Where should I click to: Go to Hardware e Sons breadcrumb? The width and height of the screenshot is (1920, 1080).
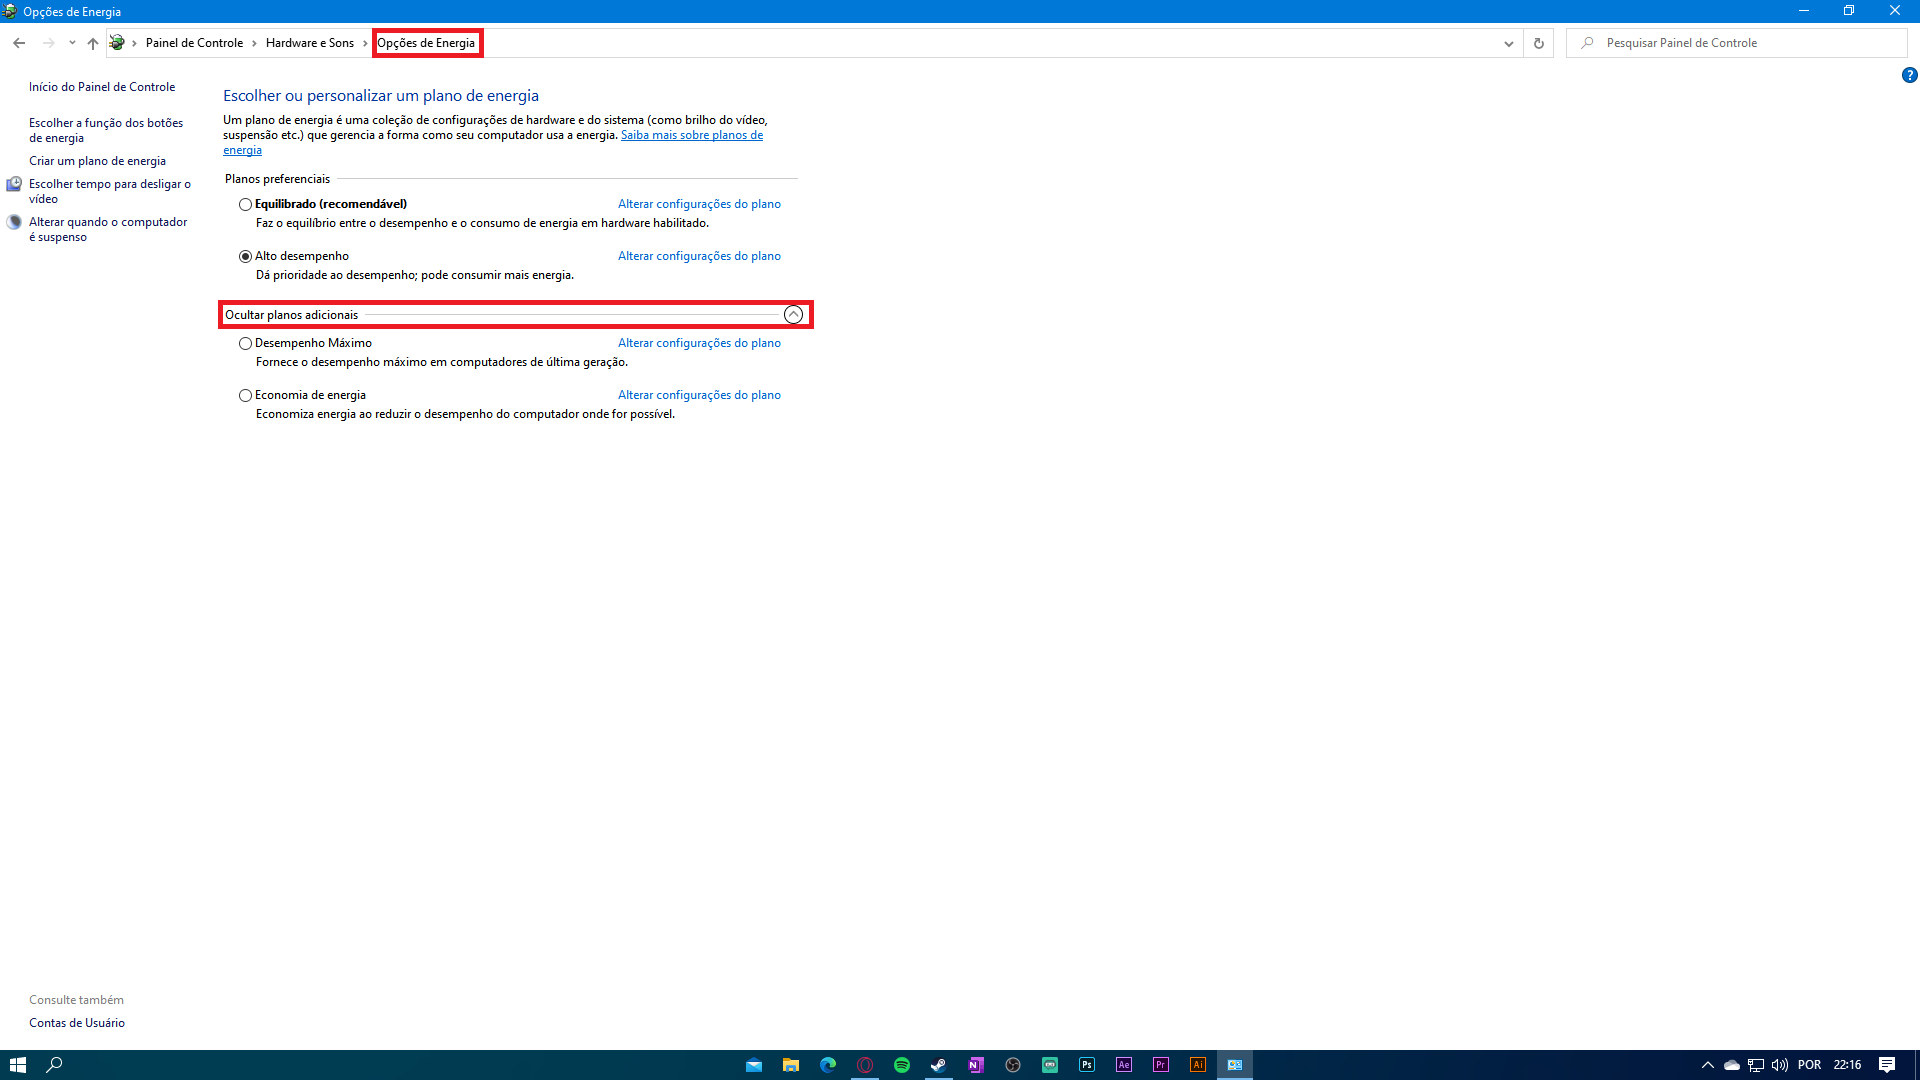tap(310, 43)
